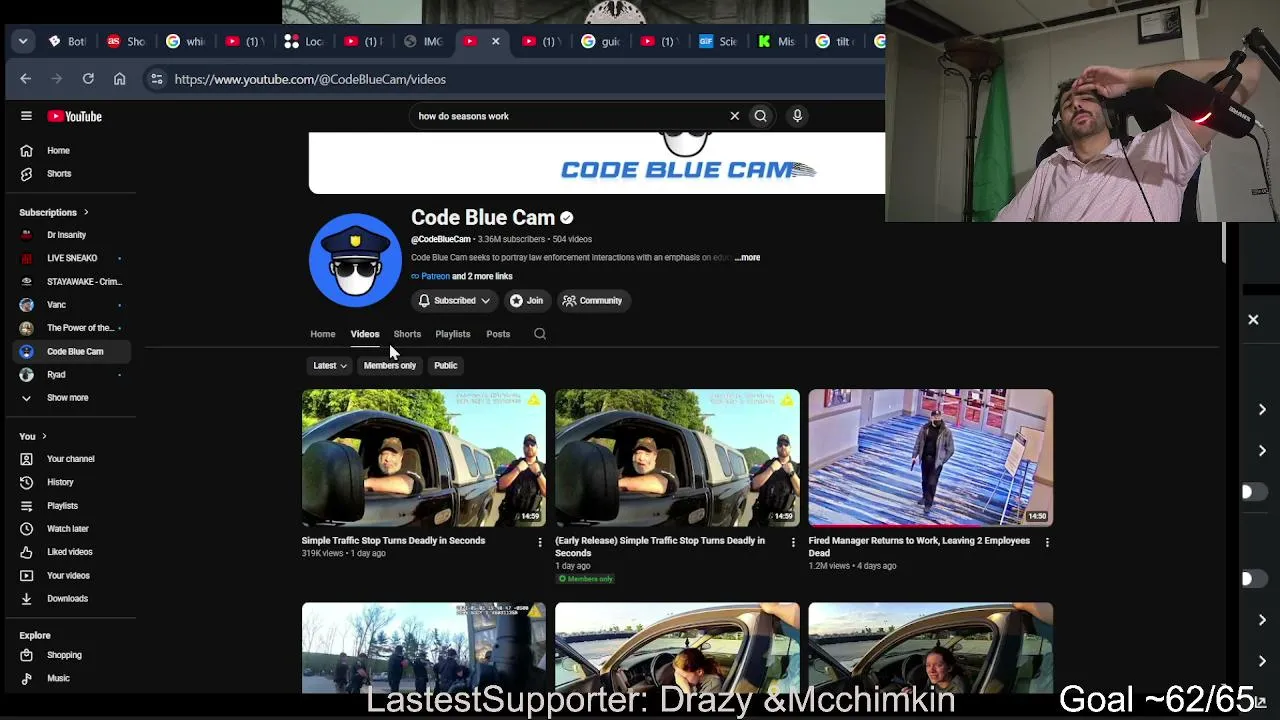Viewport: 1280px width, 720px height.
Task: Open sidebar Playlists under You
Action: point(62,506)
